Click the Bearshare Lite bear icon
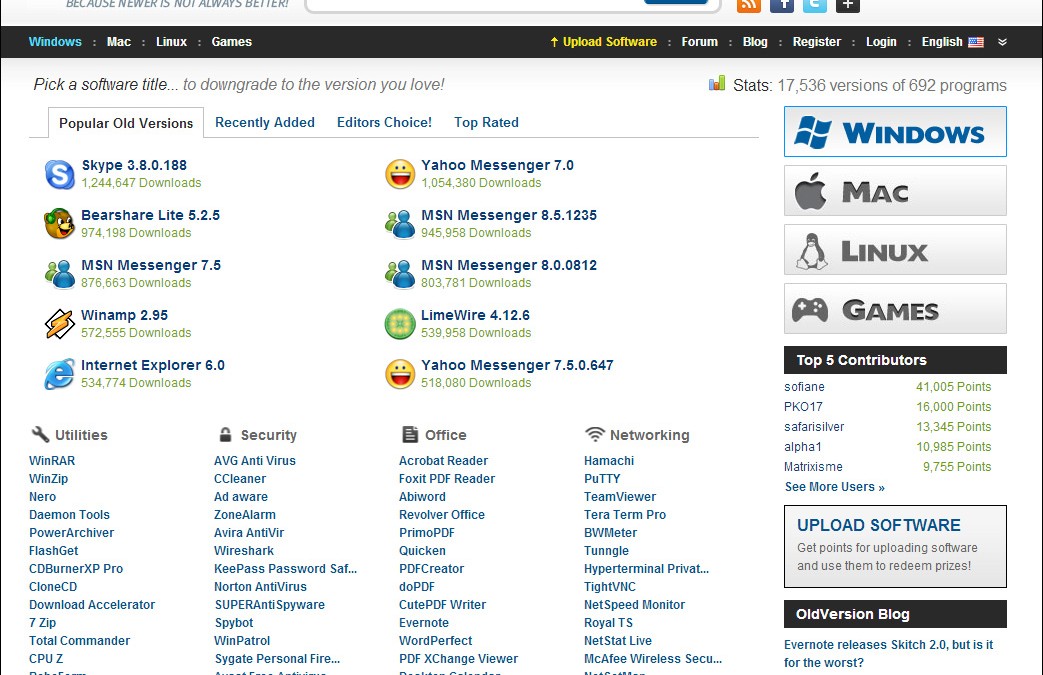 (x=60, y=224)
